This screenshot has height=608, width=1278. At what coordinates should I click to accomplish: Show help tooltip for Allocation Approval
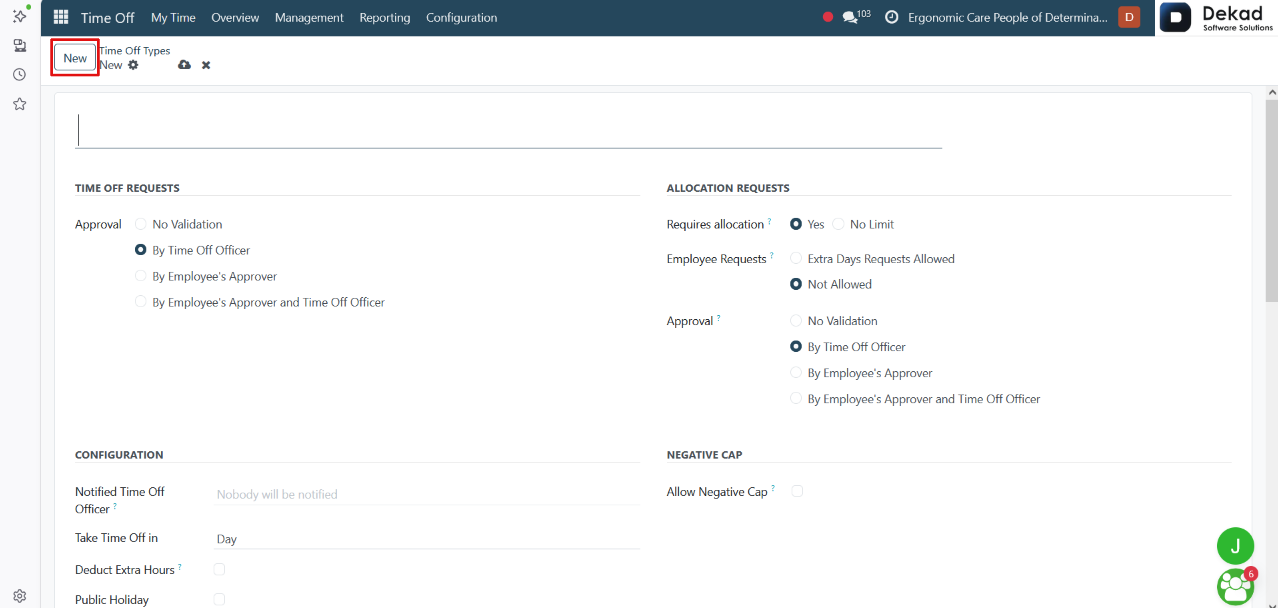point(718,319)
